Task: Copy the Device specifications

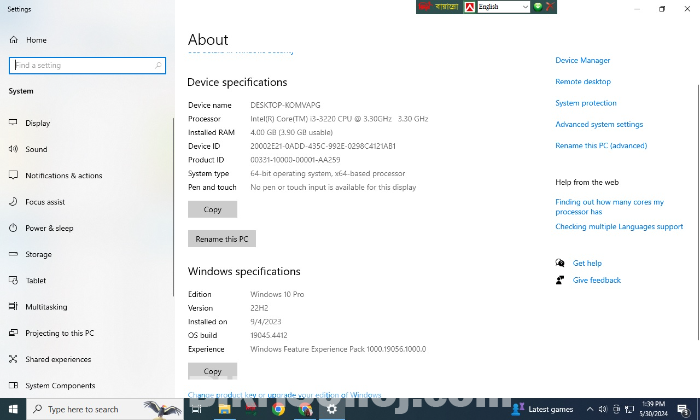Action: [212, 209]
